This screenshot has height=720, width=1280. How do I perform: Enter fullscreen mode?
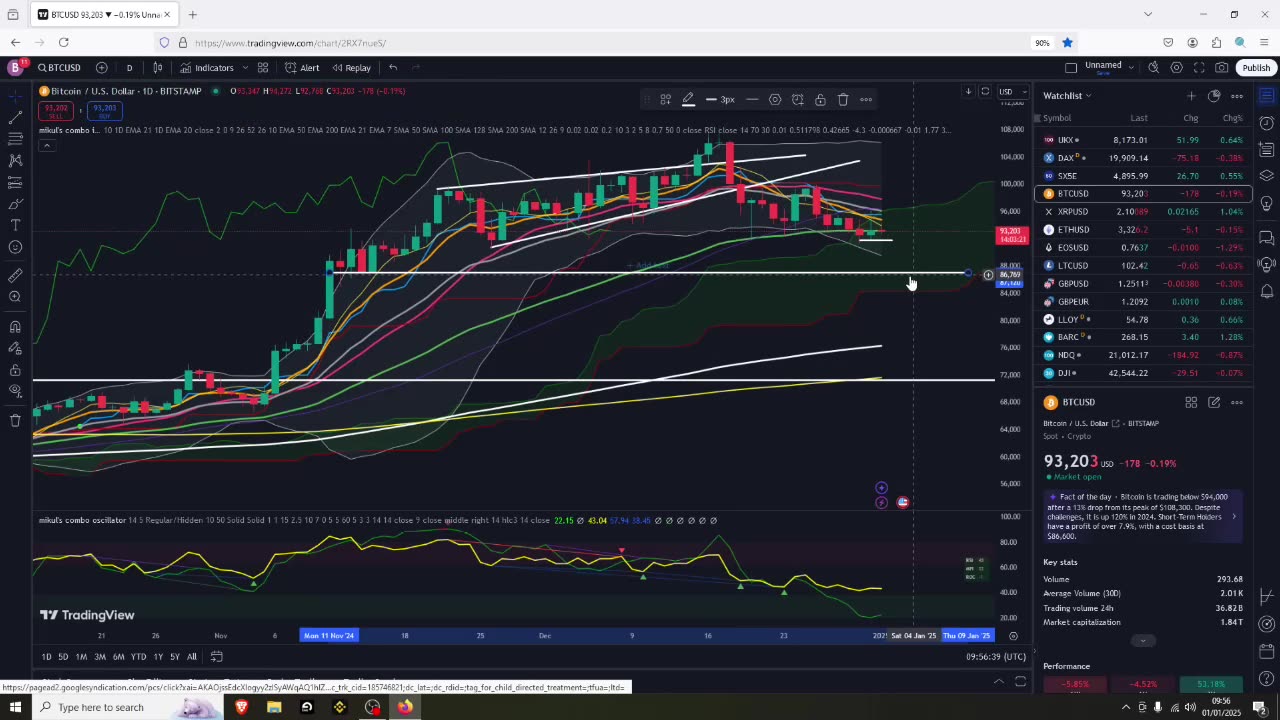tap(1199, 68)
